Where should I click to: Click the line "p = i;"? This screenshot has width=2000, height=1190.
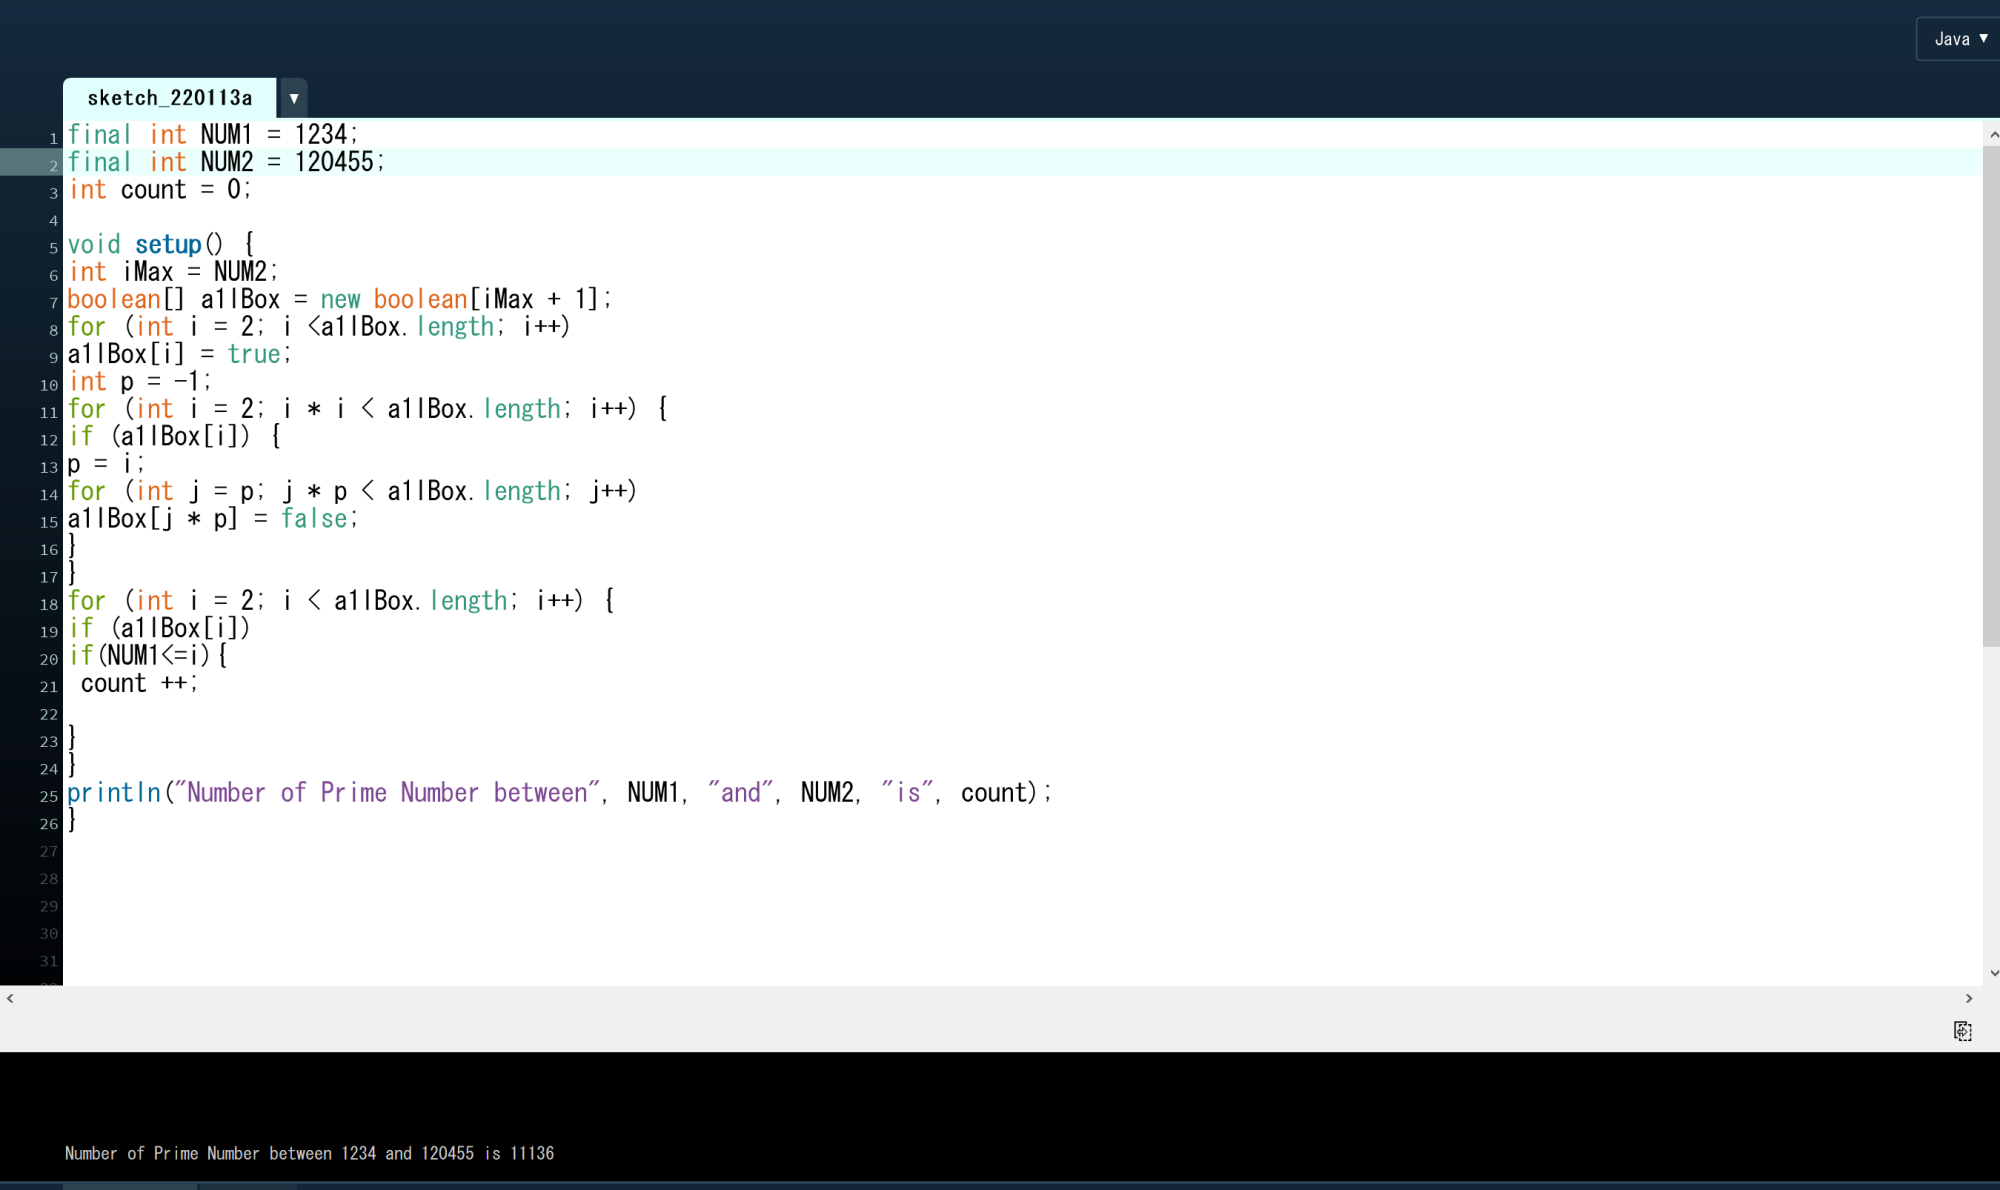tap(105, 464)
